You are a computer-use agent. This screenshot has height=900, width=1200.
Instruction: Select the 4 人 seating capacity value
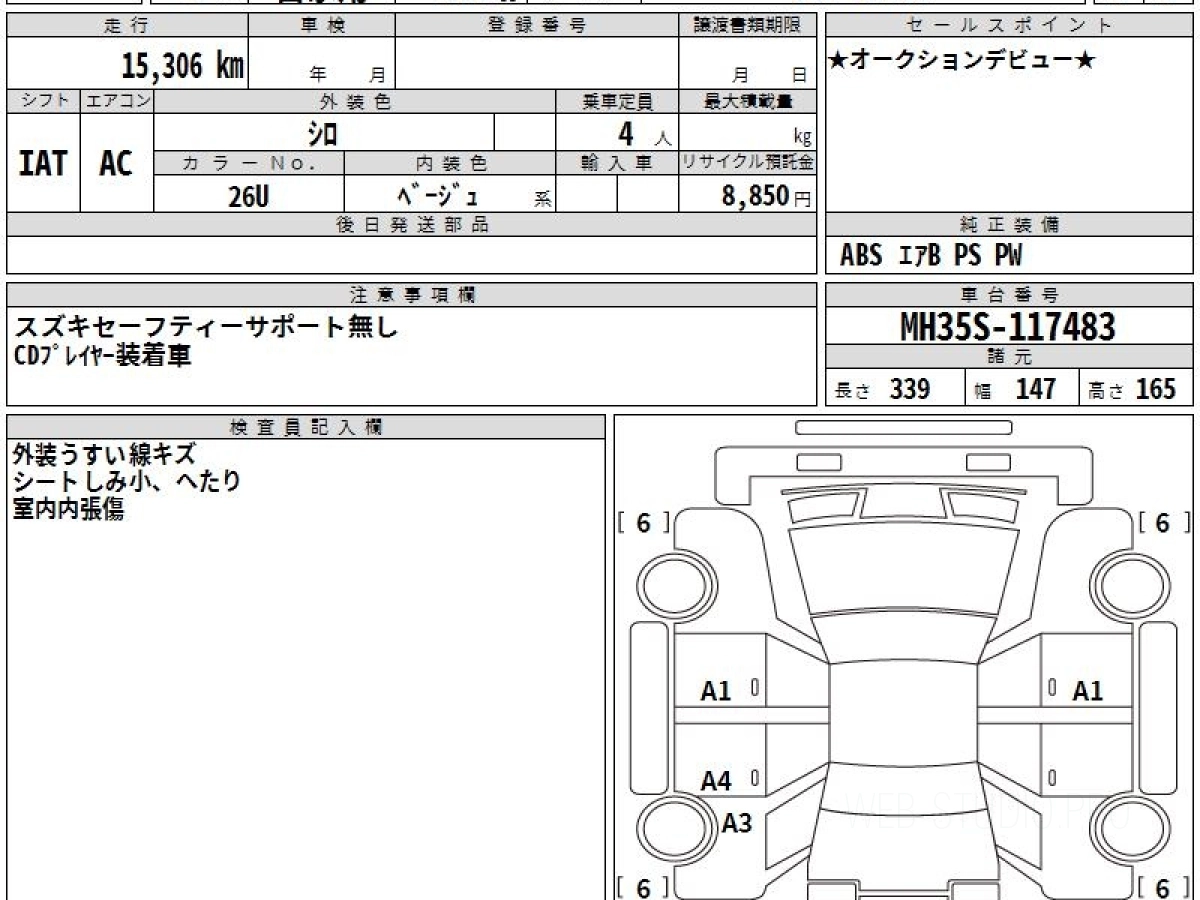coord(644,134)
